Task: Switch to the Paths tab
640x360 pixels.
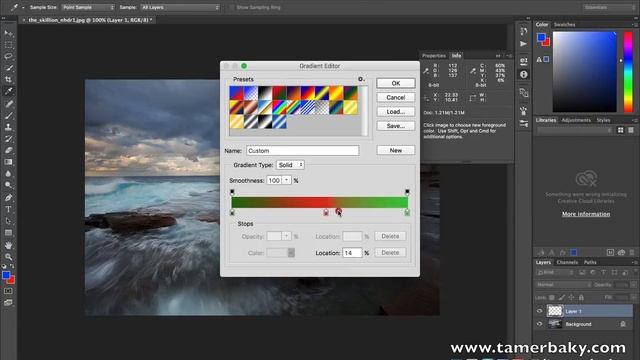Action: click(x=590, y=262)
